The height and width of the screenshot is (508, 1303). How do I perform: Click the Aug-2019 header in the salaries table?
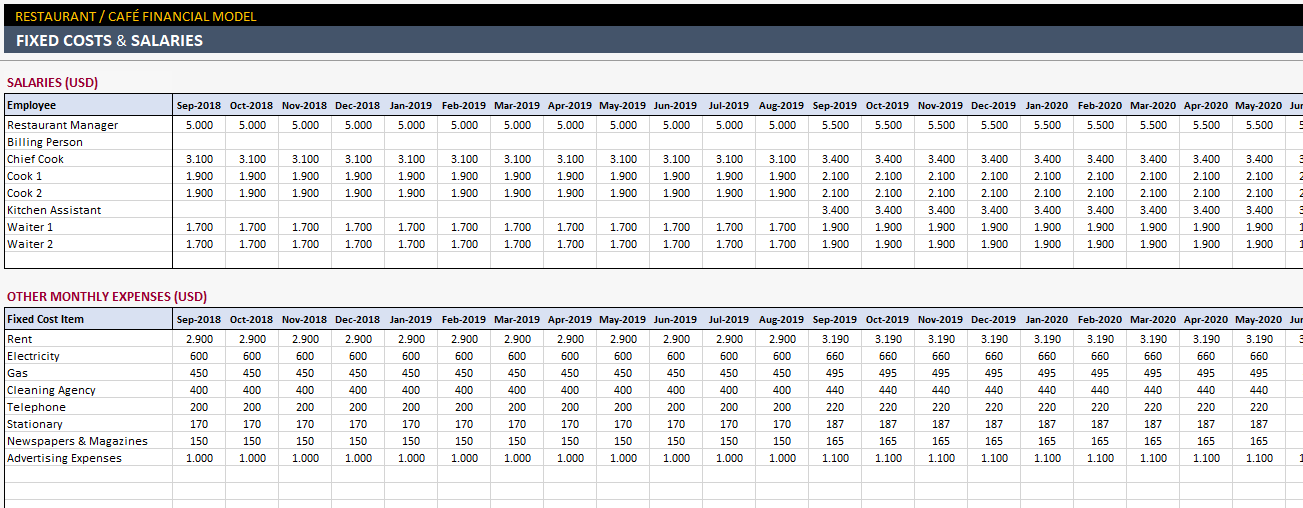coord(782,105)
